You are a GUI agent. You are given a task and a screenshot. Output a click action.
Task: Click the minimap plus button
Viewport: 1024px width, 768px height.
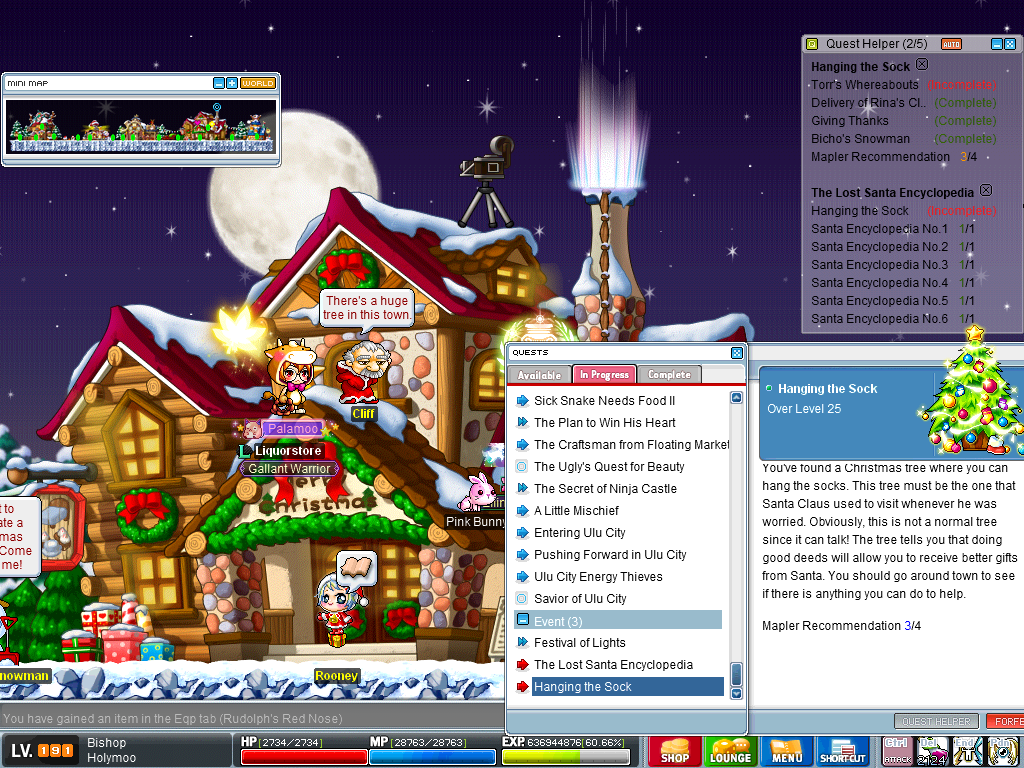point(232,83)
